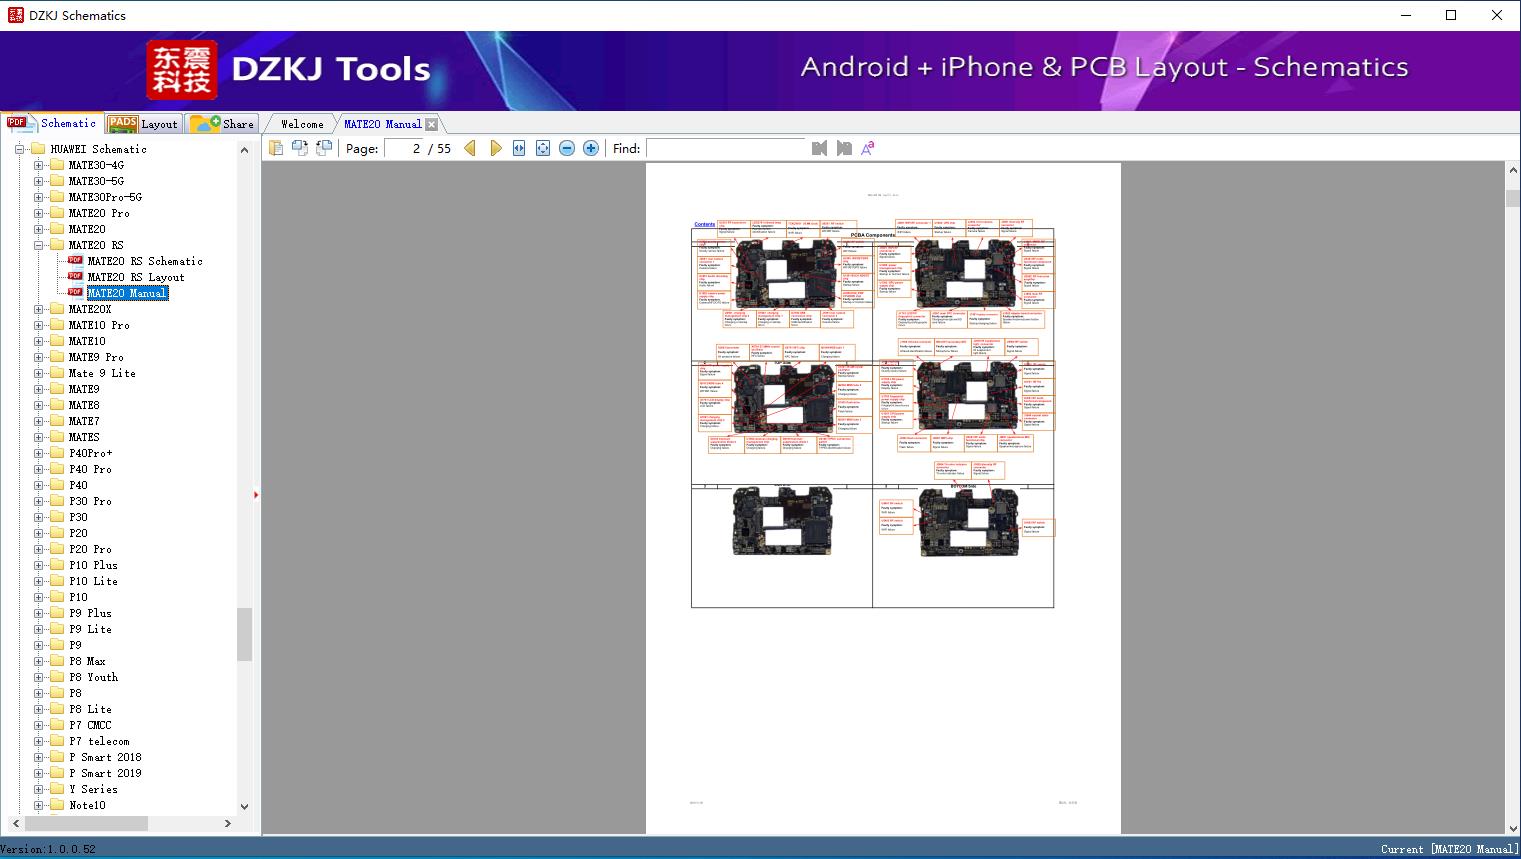Switch to the Welcome tab
This screenshot has height=859, width=1521.
click(x=302, y=124)
